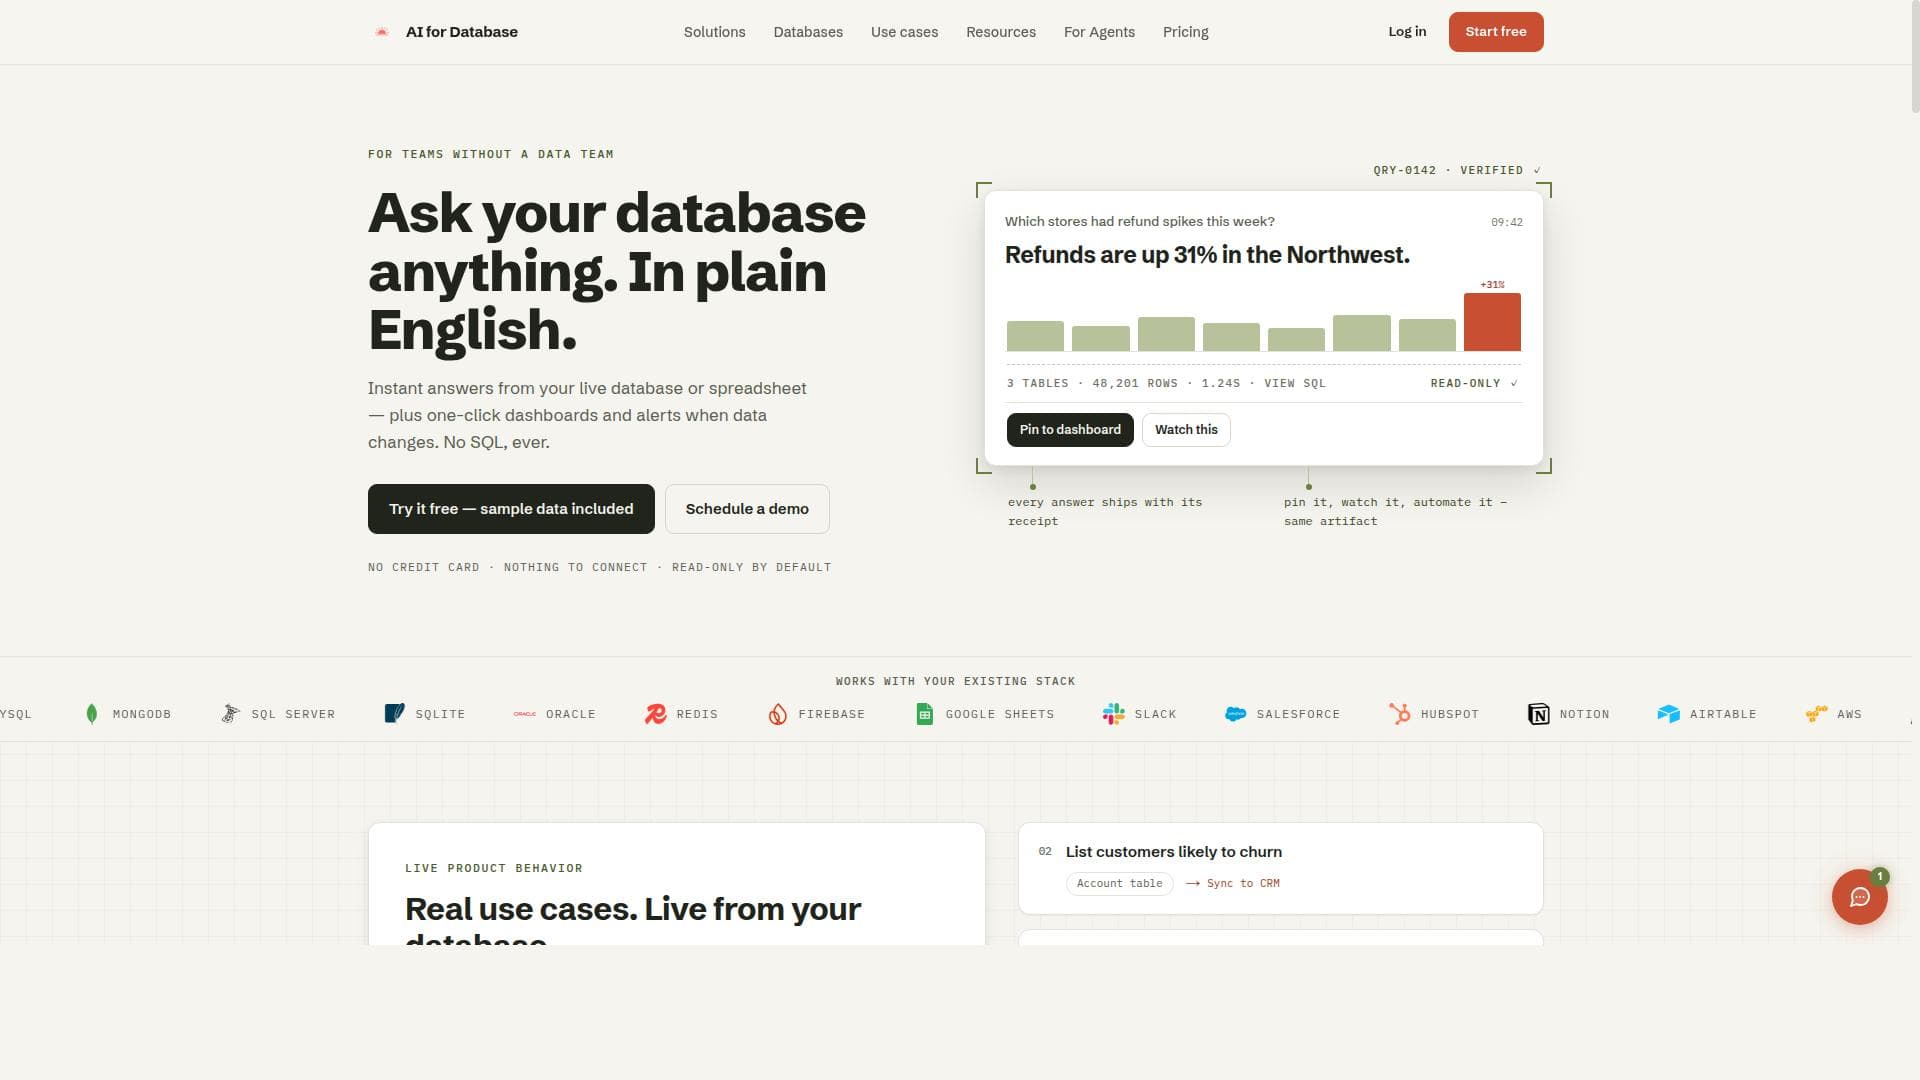This screenshot has width=1920, height=1080.
Task: Open the chat widget bubble
Action: point(1859,897)
